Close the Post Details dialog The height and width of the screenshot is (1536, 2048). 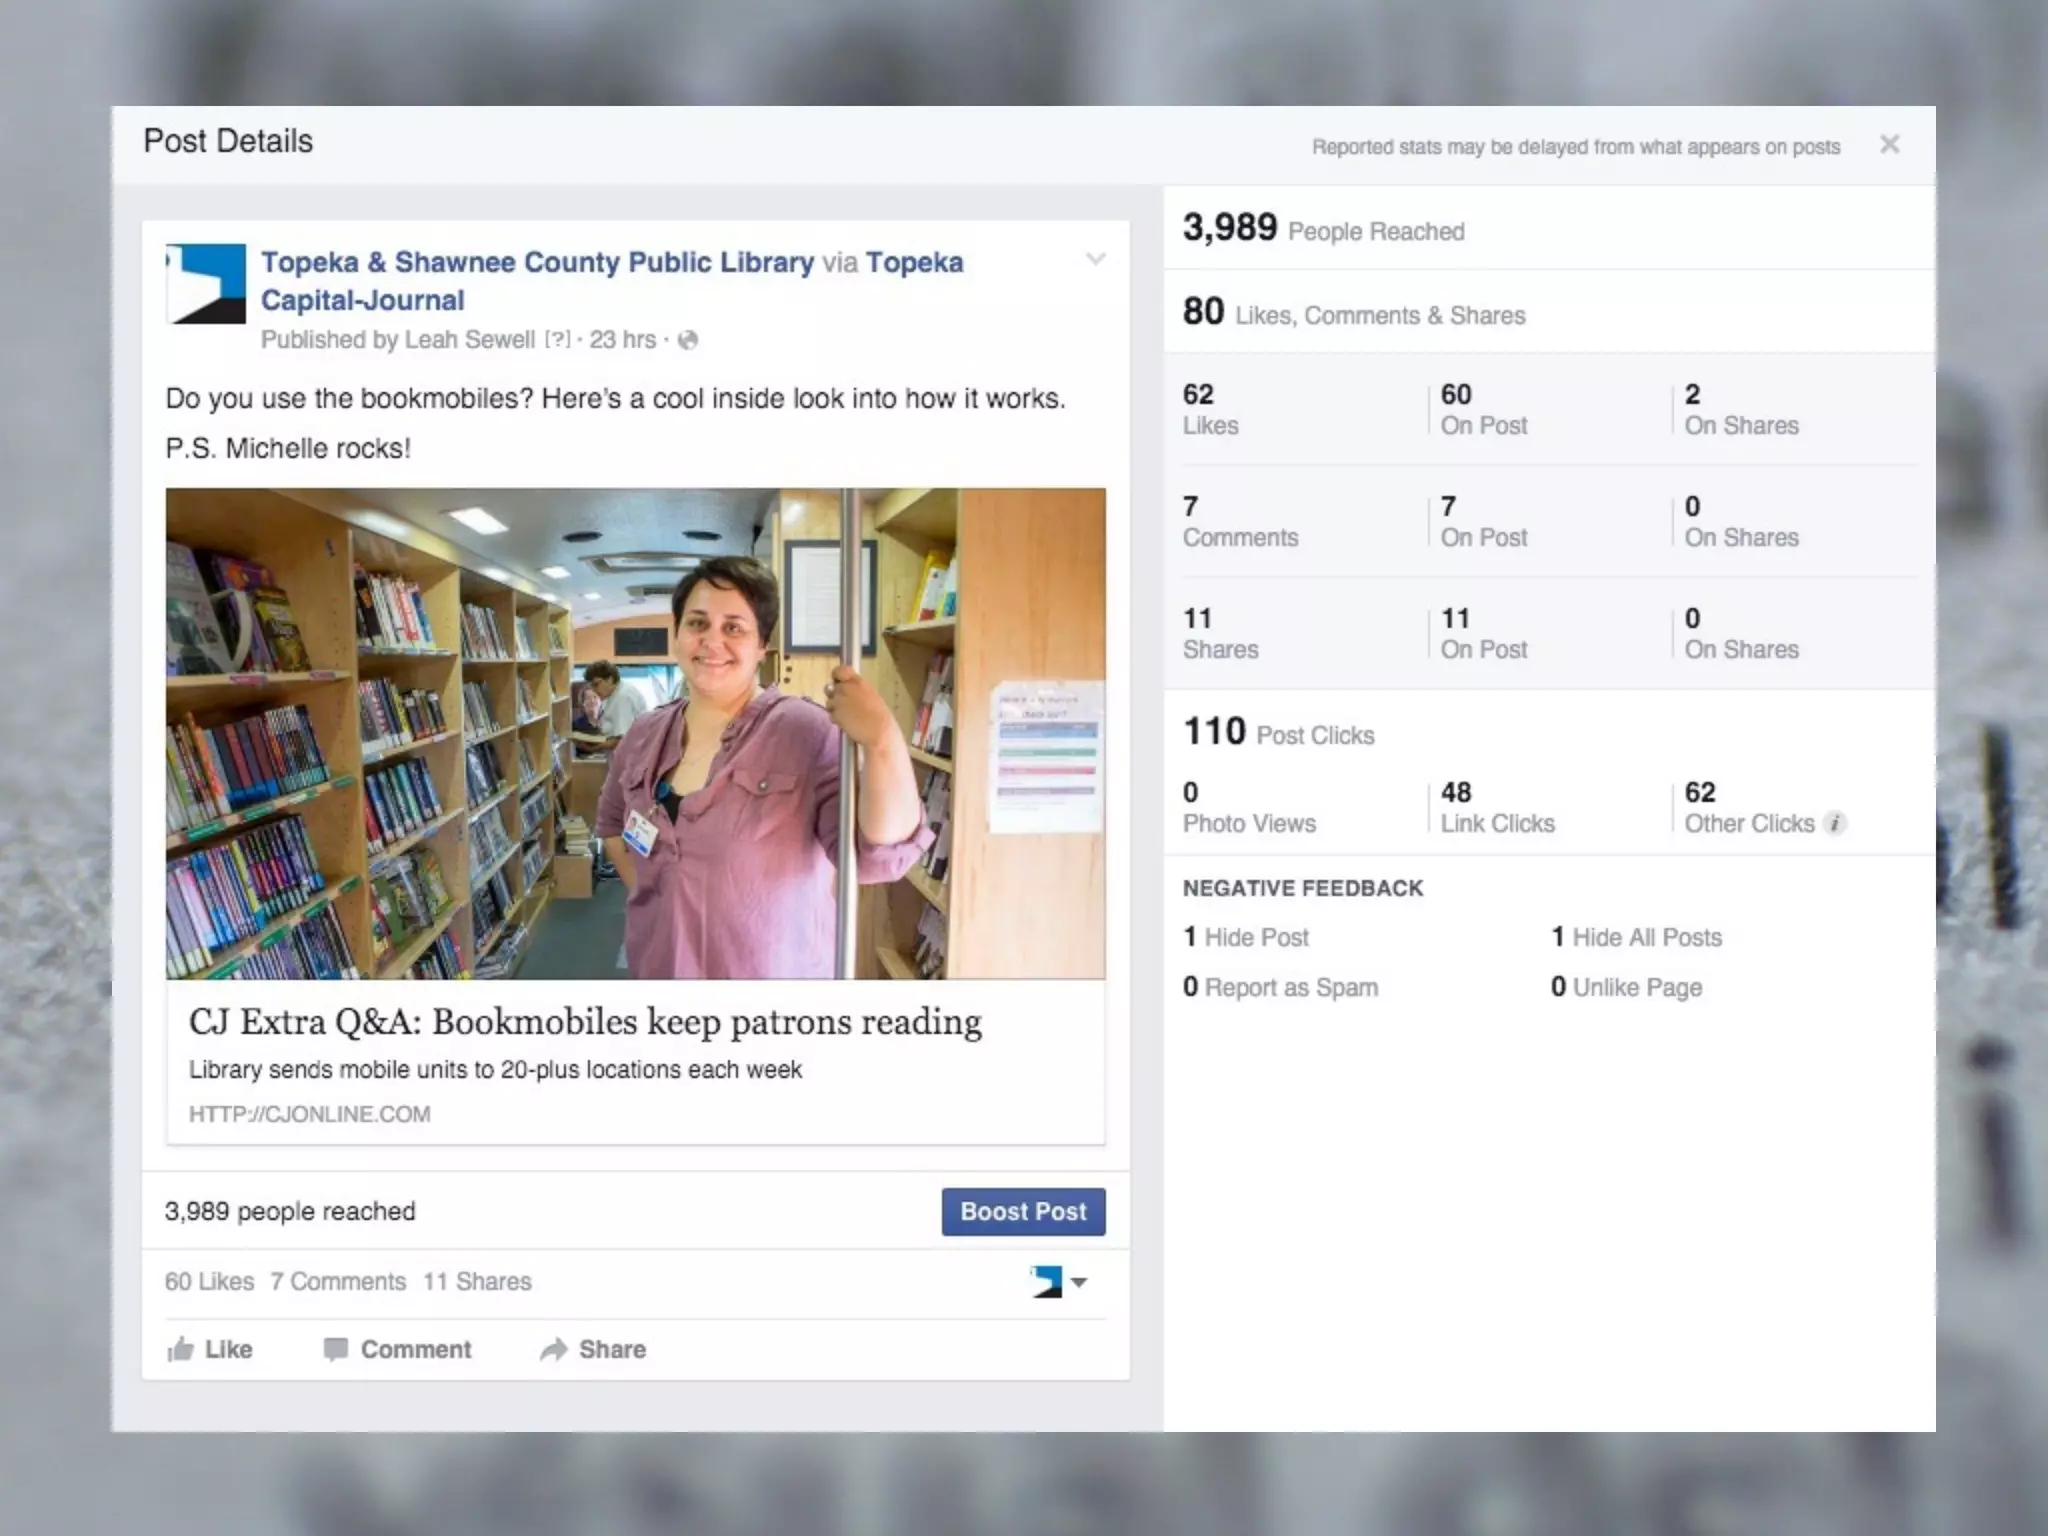(1889, 145)
